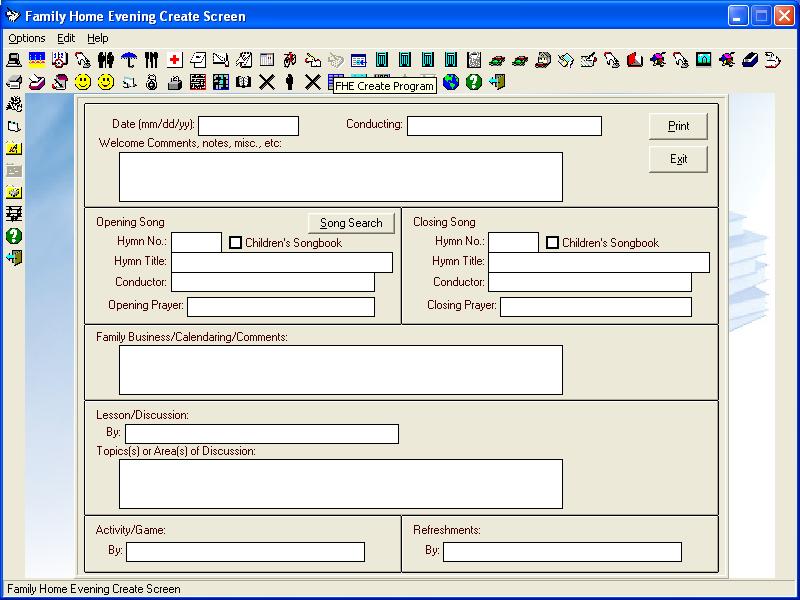Check Children's Songbook for Closing Song
Image resolution: width=800 pixels, height=600 pixels.
[x=552, y=243]
